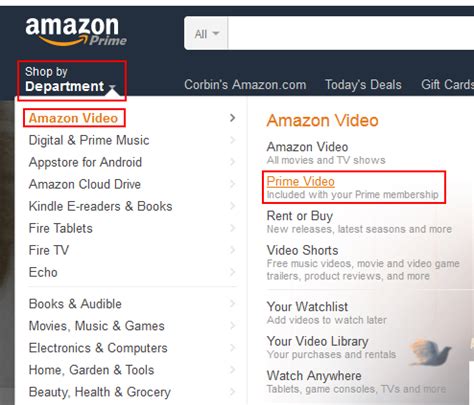Select Amazon Video in department list
Image resolution: width=474 pixels, height=405 pixels.
(x=73, y=118)
